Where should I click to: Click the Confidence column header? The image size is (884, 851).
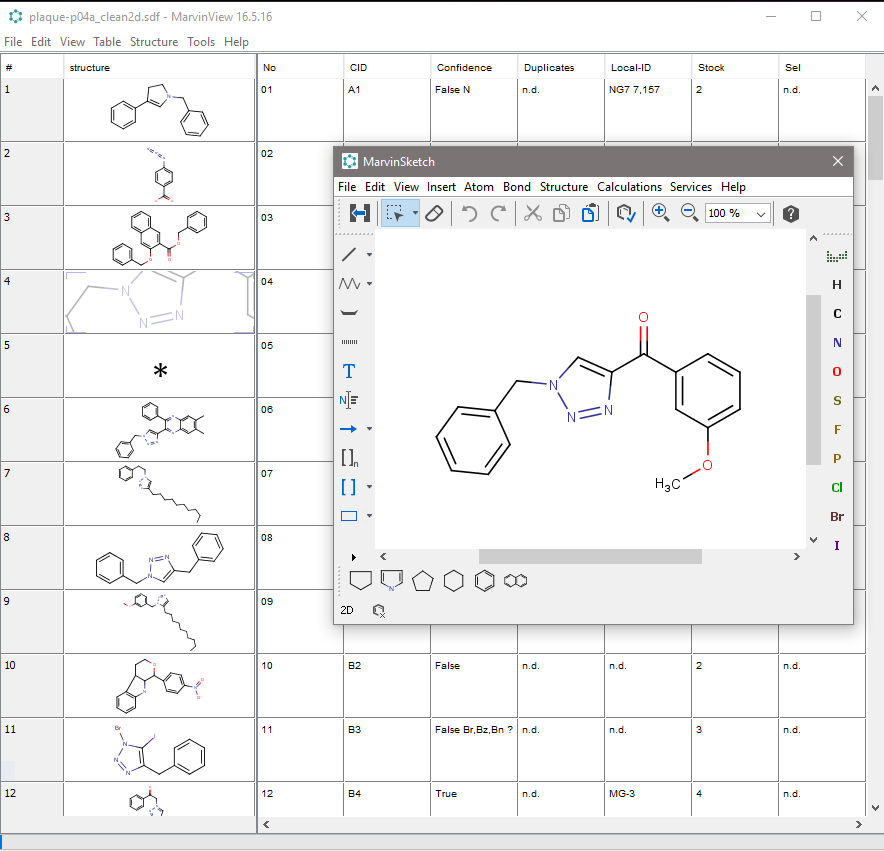(x=474, y=68)
